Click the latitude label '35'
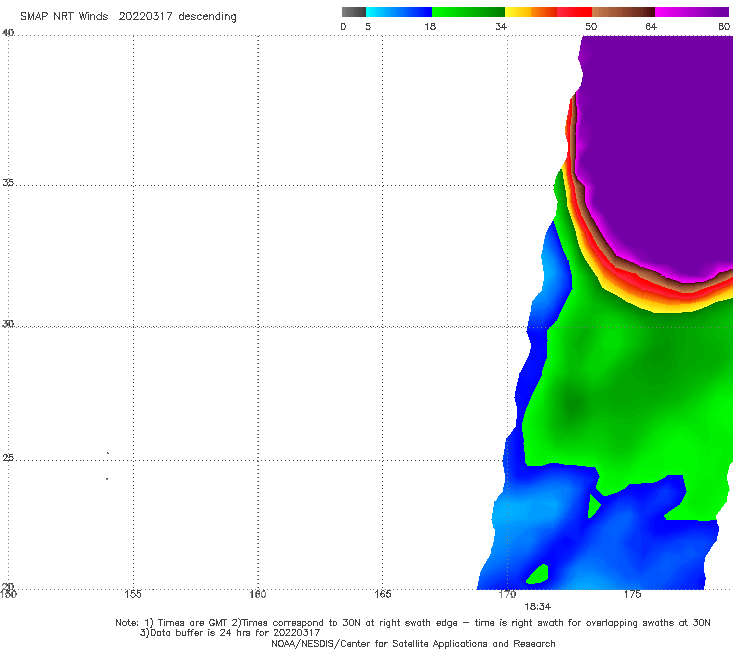Image resolution: width=740 pixels, height=650 pixels. pos(8,182)
